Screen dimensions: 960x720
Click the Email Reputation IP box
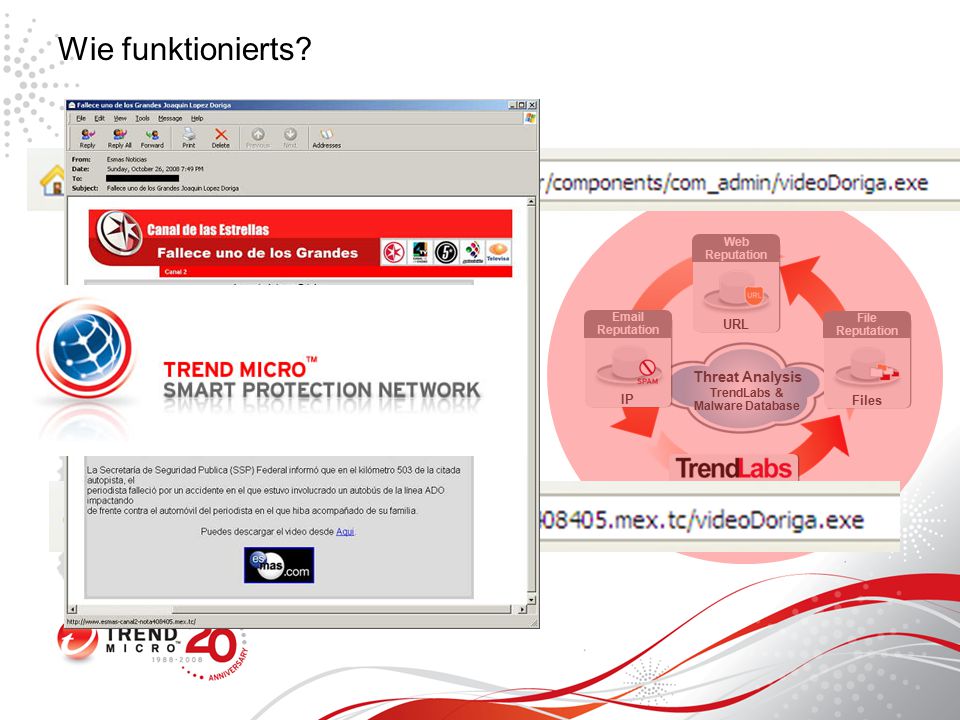pyautogui.click(x=628, y=358)
